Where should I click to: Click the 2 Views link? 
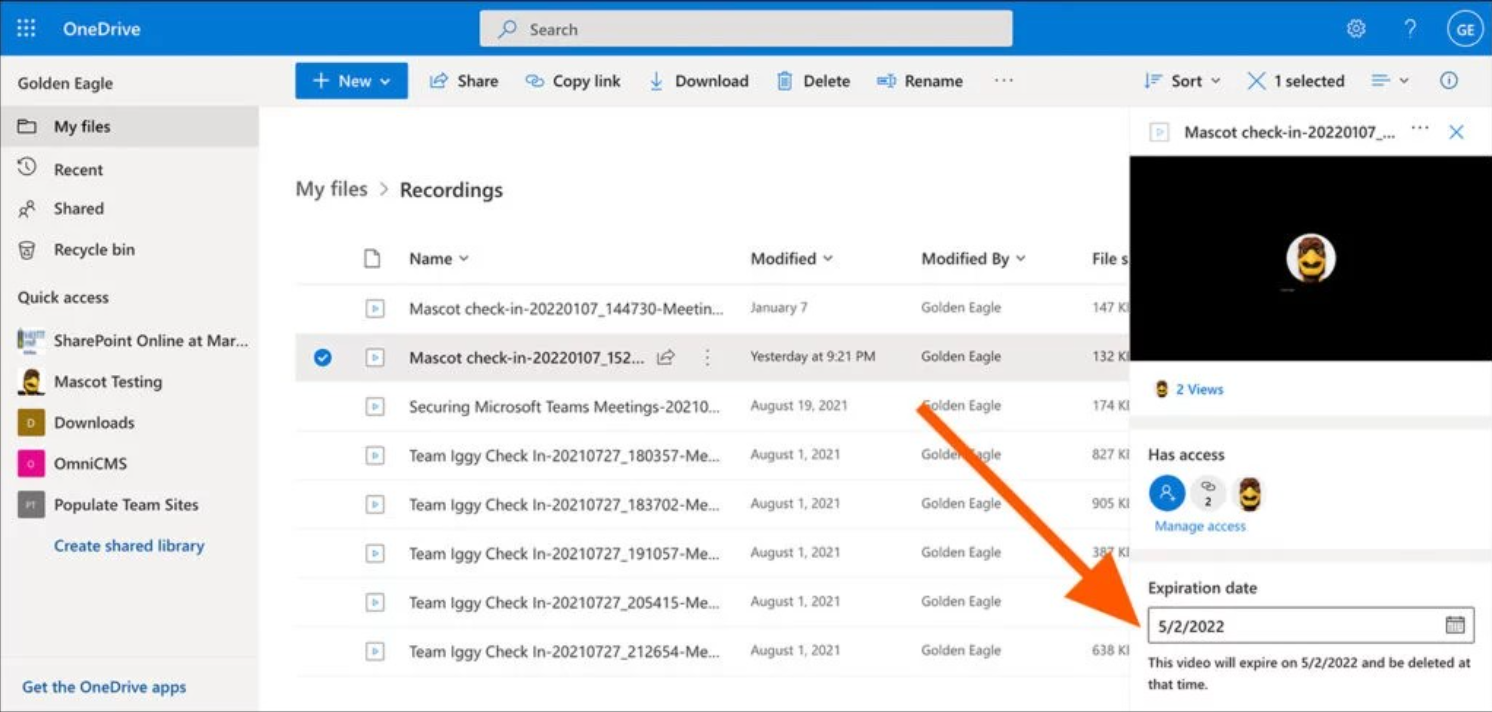[x=1199, y=390]
